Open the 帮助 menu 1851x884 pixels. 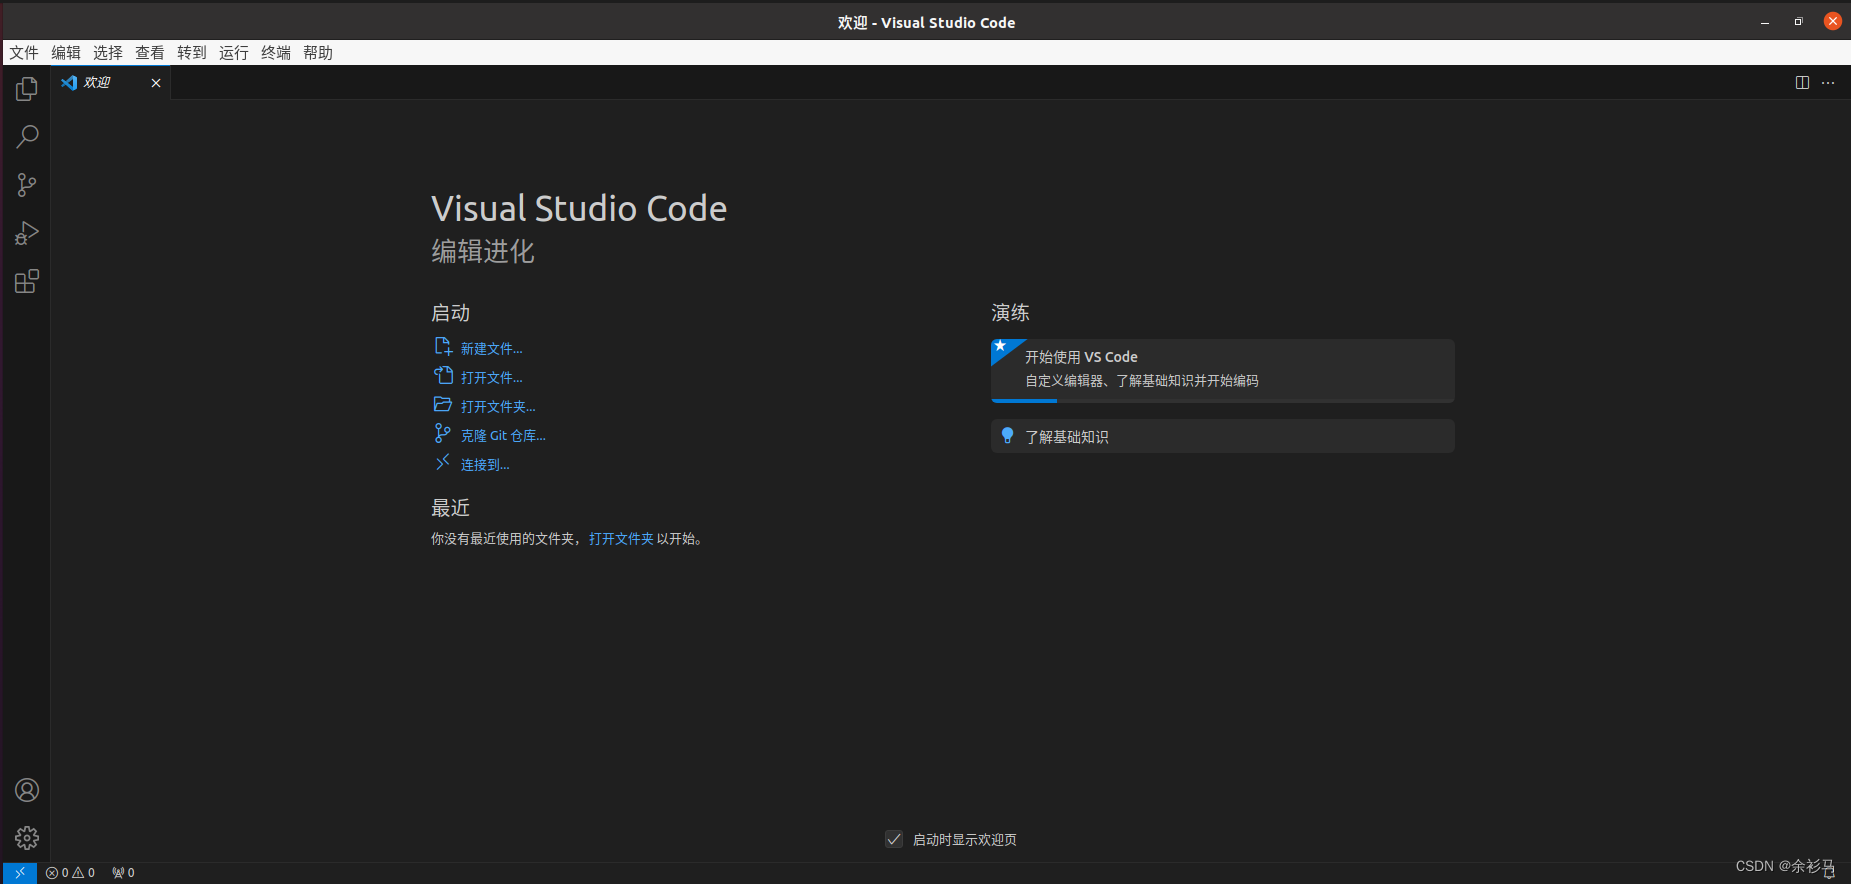[x=318, y=53]
